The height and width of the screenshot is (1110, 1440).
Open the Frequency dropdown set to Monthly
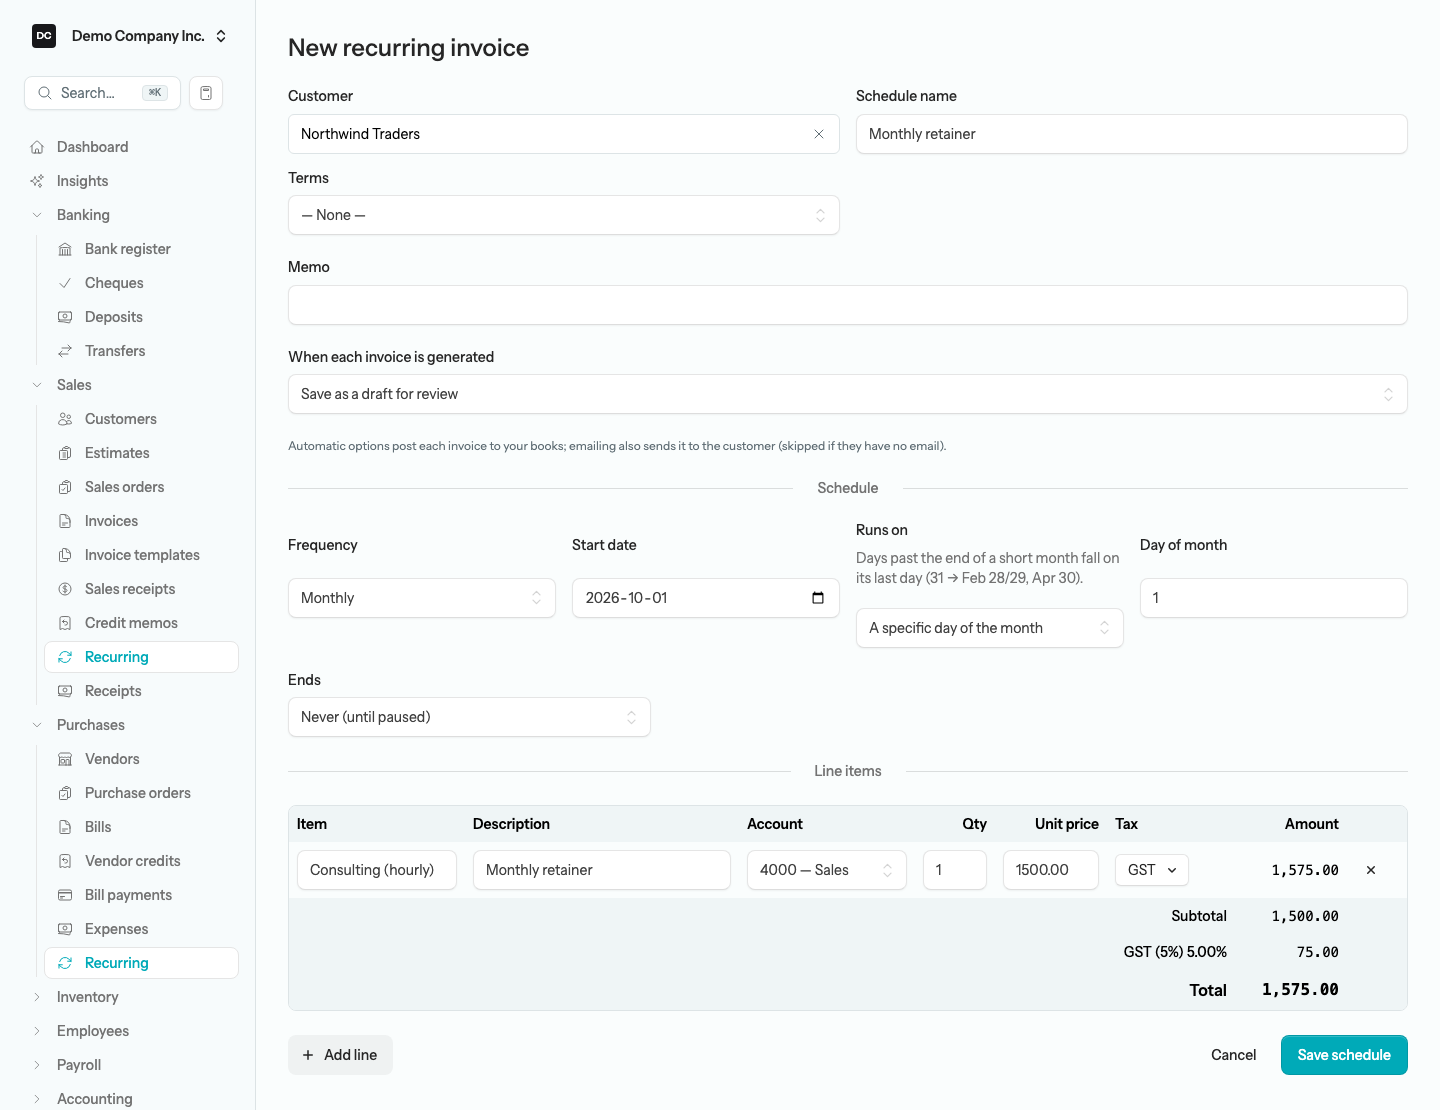click(422, 598)
